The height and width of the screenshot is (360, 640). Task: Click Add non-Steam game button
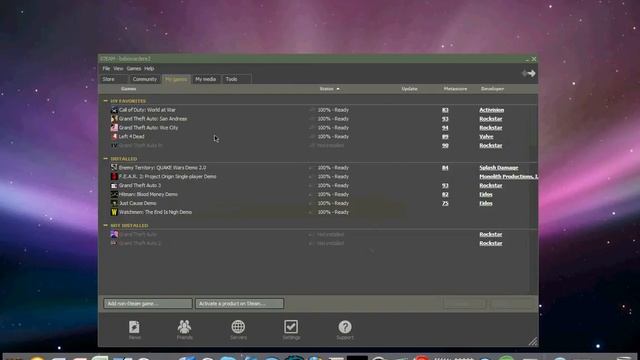(148, 304)
